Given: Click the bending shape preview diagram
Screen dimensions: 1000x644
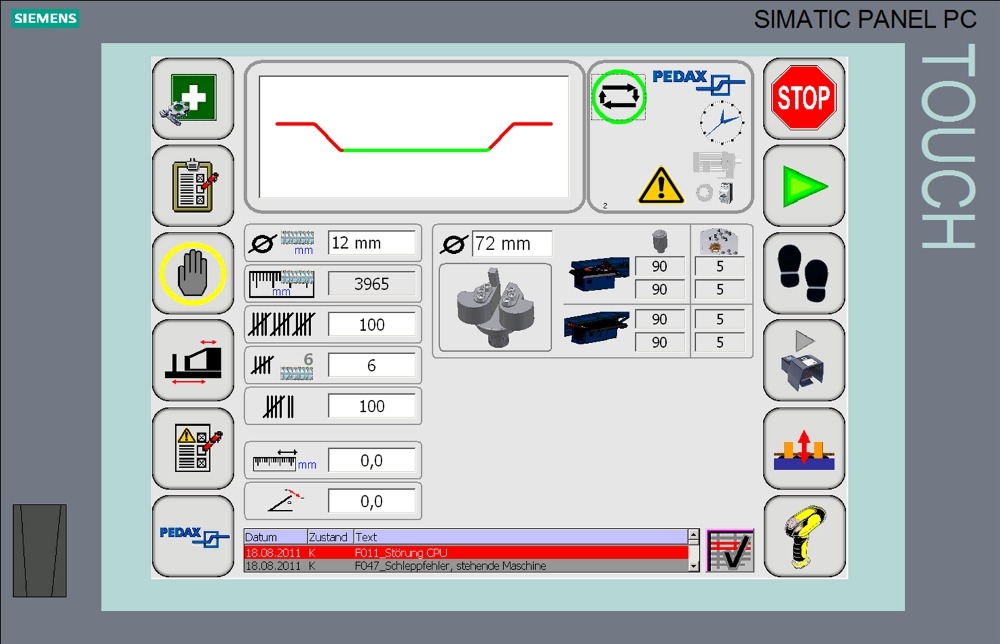Looking at the screenshot, I should (x=414, y=137).
